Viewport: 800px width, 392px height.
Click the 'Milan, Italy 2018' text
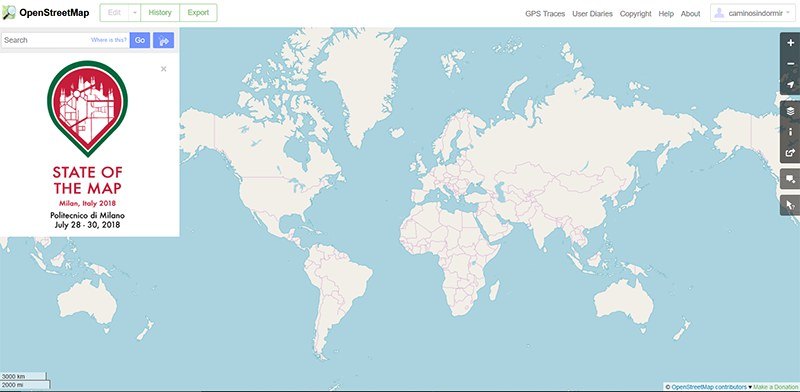point(87,204)
